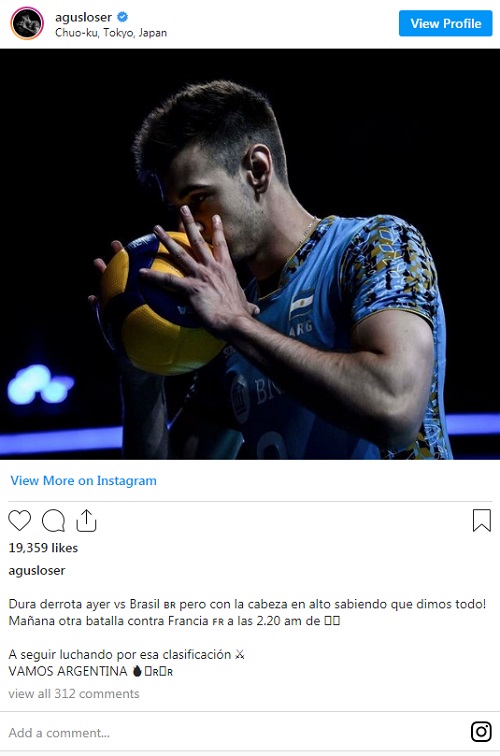
Task: Show who liked via 19,359 likes
Action: coord(43,548)
